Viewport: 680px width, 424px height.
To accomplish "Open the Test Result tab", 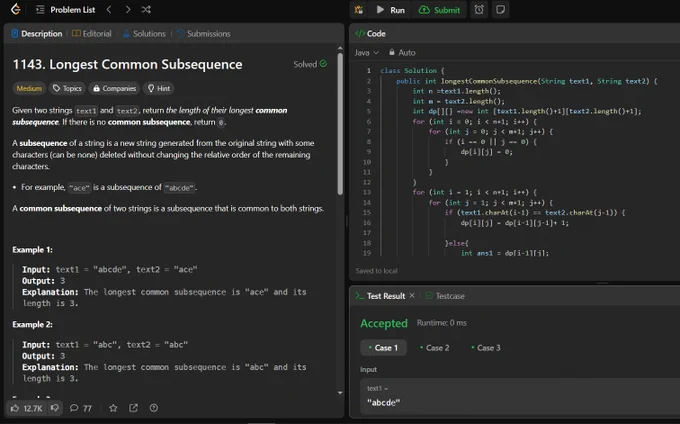I will click(380, 296).
